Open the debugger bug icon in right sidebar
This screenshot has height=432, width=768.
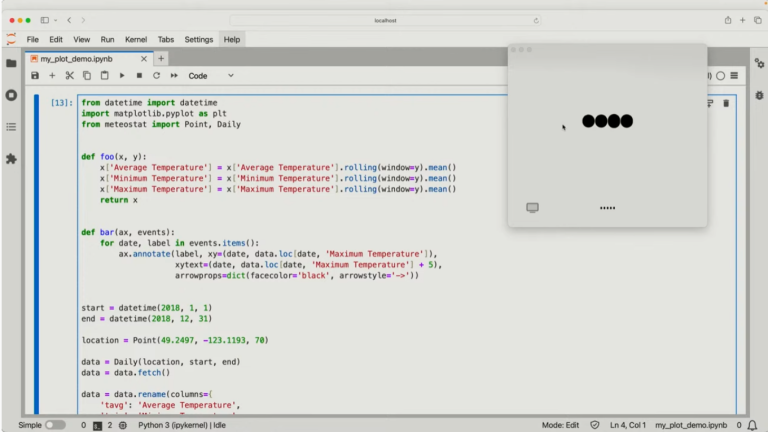click(x=757, y=95)
